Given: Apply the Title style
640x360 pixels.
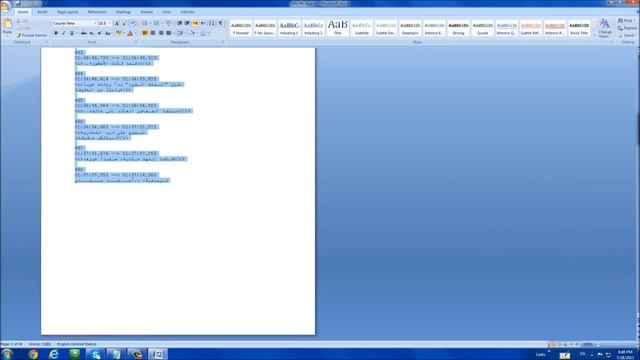Looking at the screenshot, I should [338, 28].
